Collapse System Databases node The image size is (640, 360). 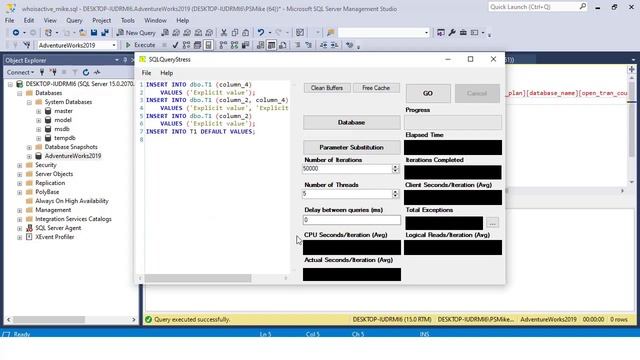point(29,102)
